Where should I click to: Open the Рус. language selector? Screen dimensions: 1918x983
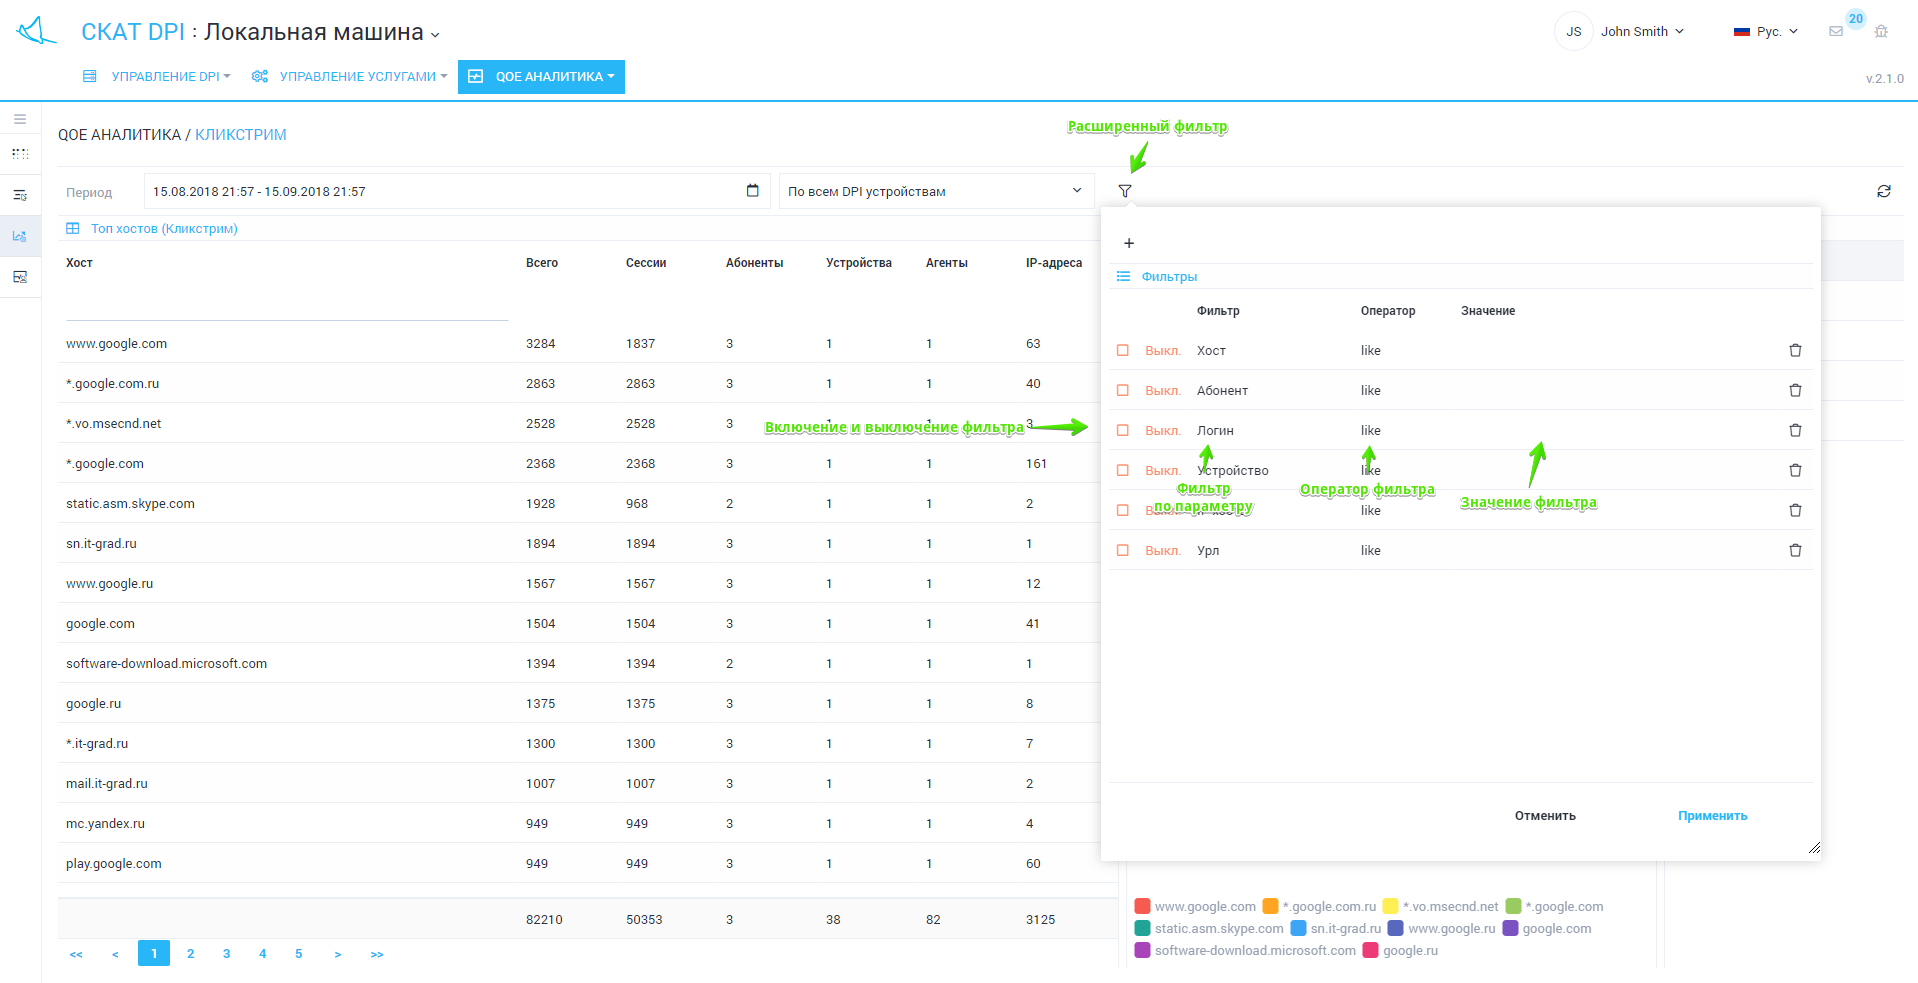1766,32
